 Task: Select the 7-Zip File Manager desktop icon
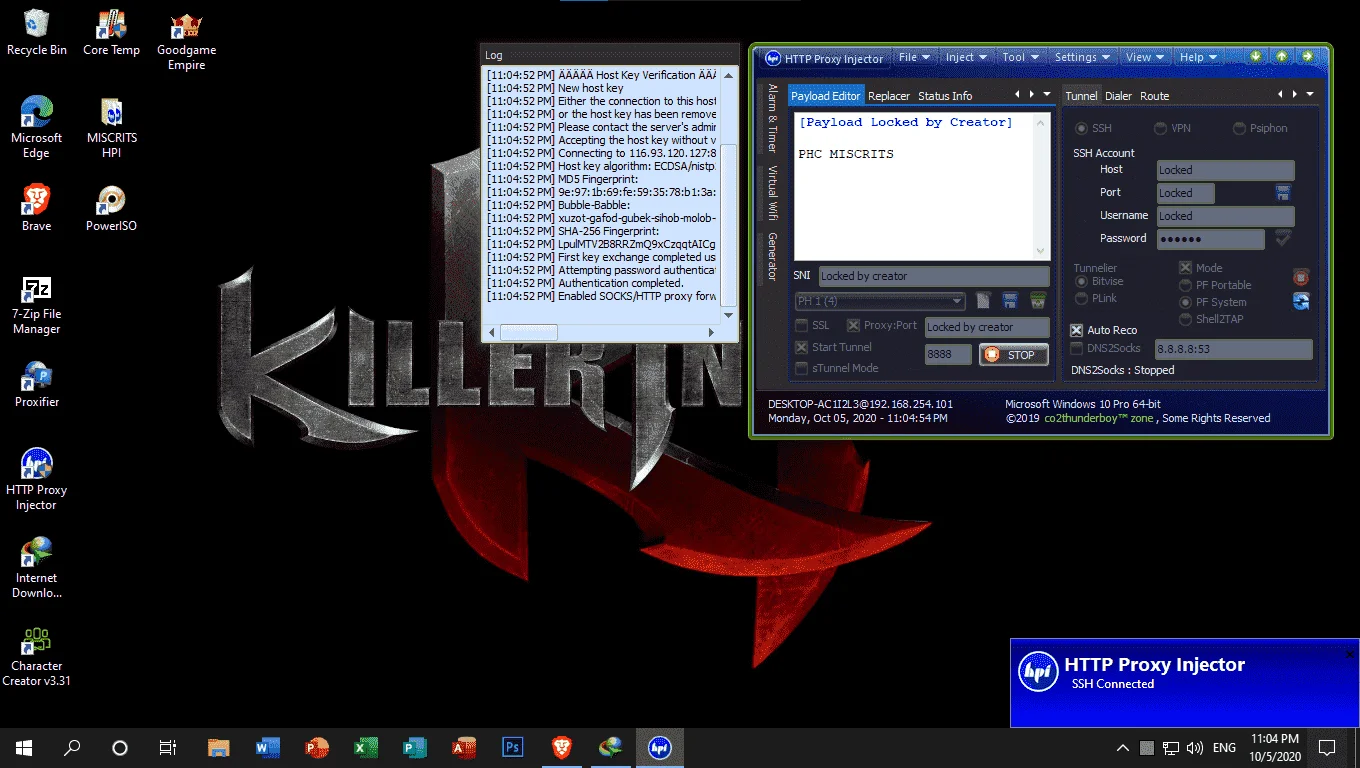pyautogui.click(x=37, y=305)
